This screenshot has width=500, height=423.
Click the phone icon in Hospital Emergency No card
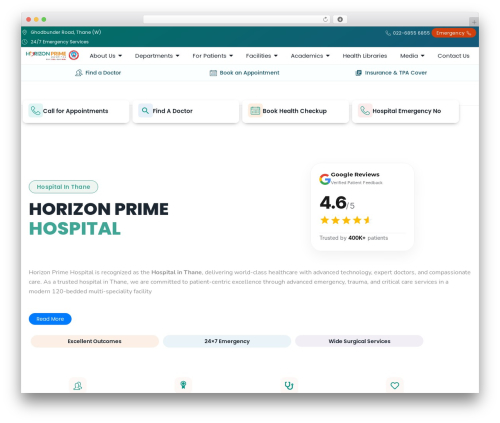pos(365,110)
